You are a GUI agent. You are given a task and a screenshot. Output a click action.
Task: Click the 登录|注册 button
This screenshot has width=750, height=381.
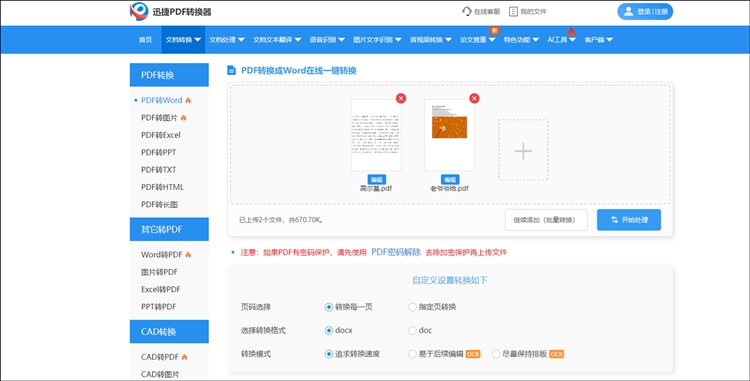click(x=645, y=11)
